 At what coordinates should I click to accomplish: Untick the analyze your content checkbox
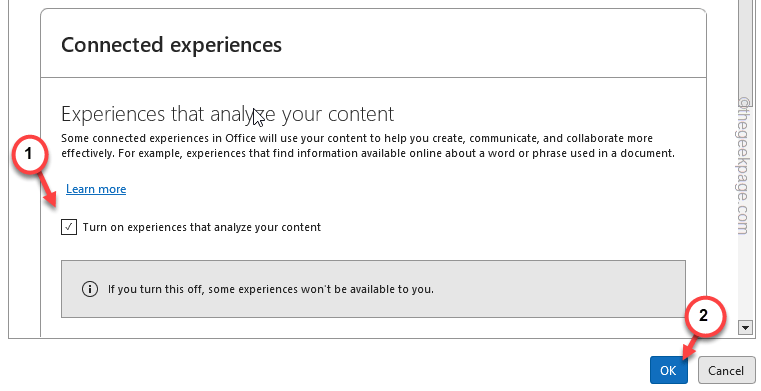69,227
